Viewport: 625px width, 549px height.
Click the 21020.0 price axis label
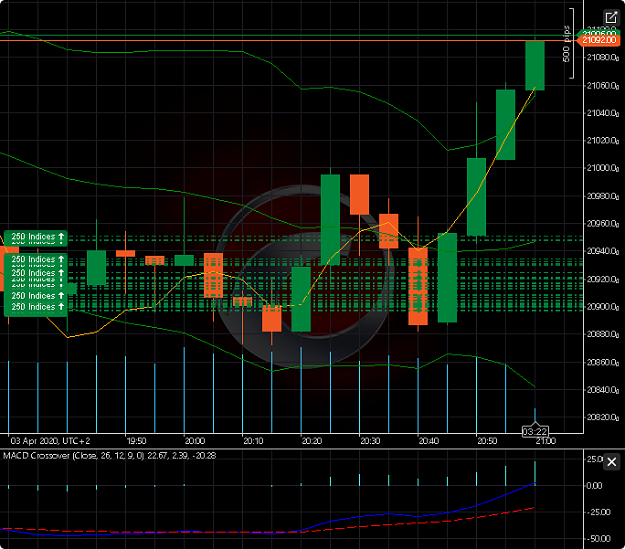pos(603,141)
